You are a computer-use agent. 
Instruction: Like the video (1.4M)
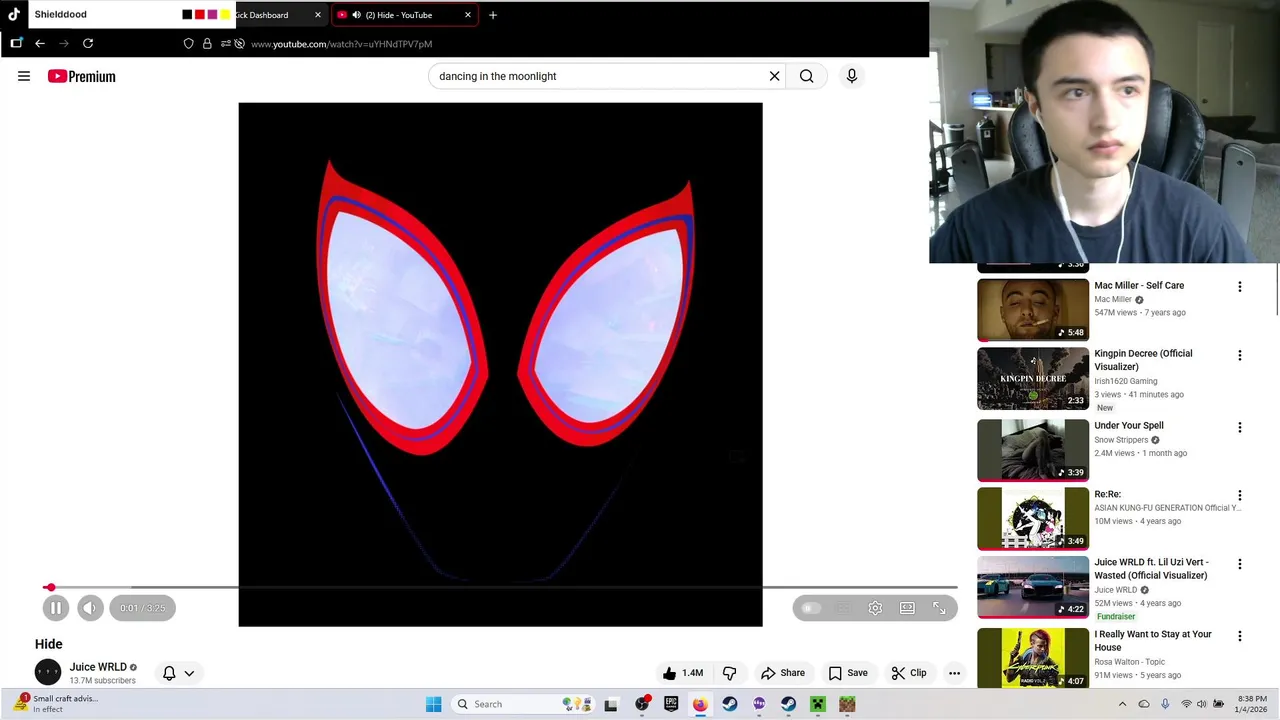[682, 673]
